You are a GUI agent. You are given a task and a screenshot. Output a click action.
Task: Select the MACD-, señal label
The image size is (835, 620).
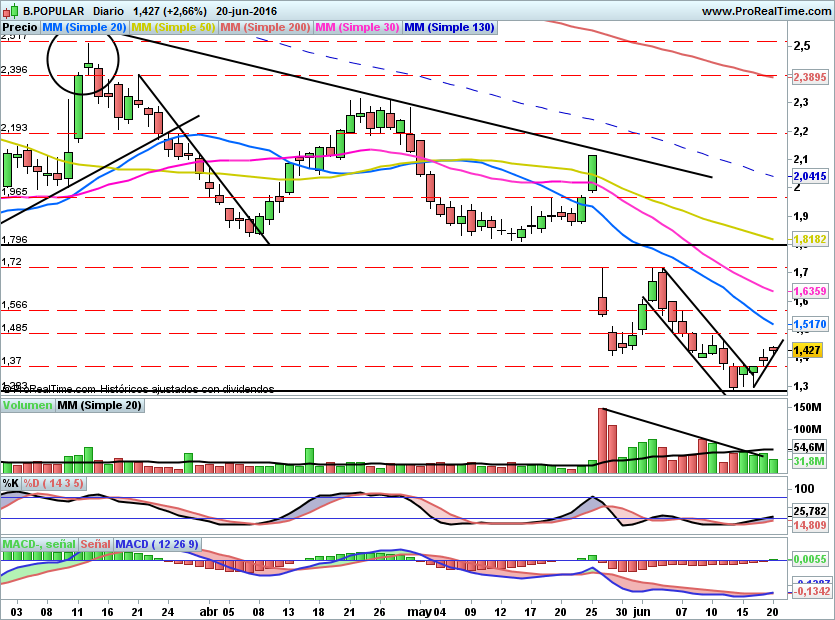[x=39, y=544]
